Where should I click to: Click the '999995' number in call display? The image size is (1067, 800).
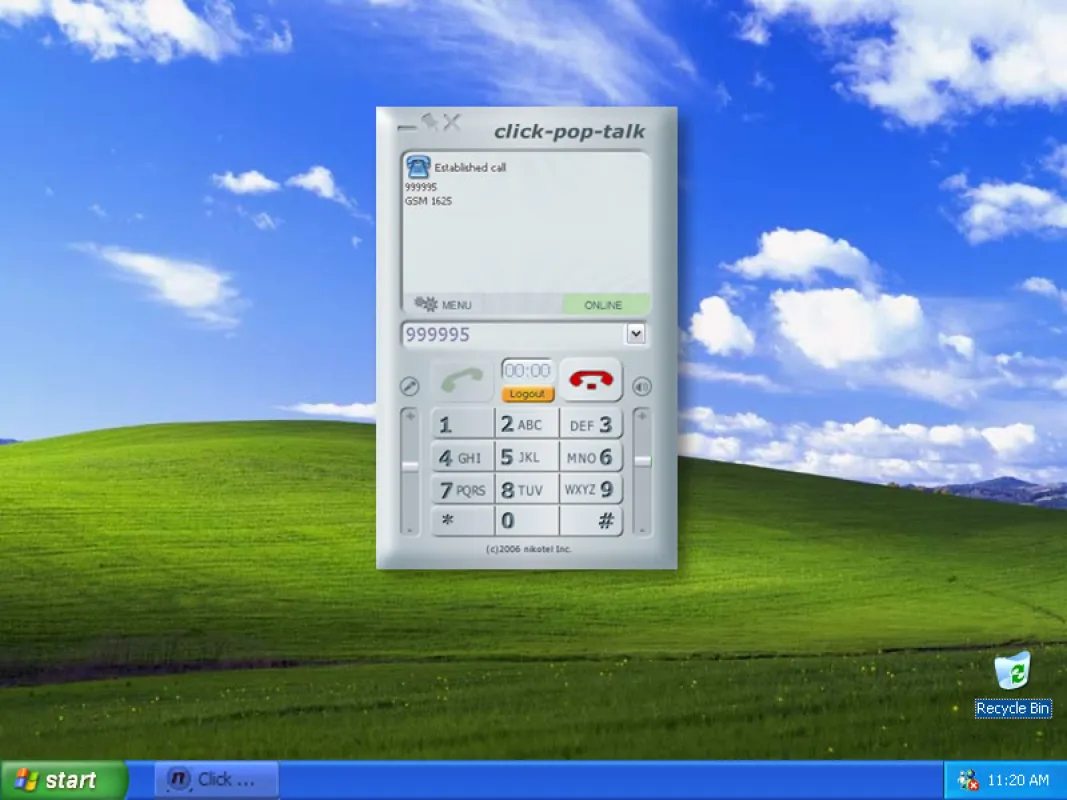(x=421, y=187)
